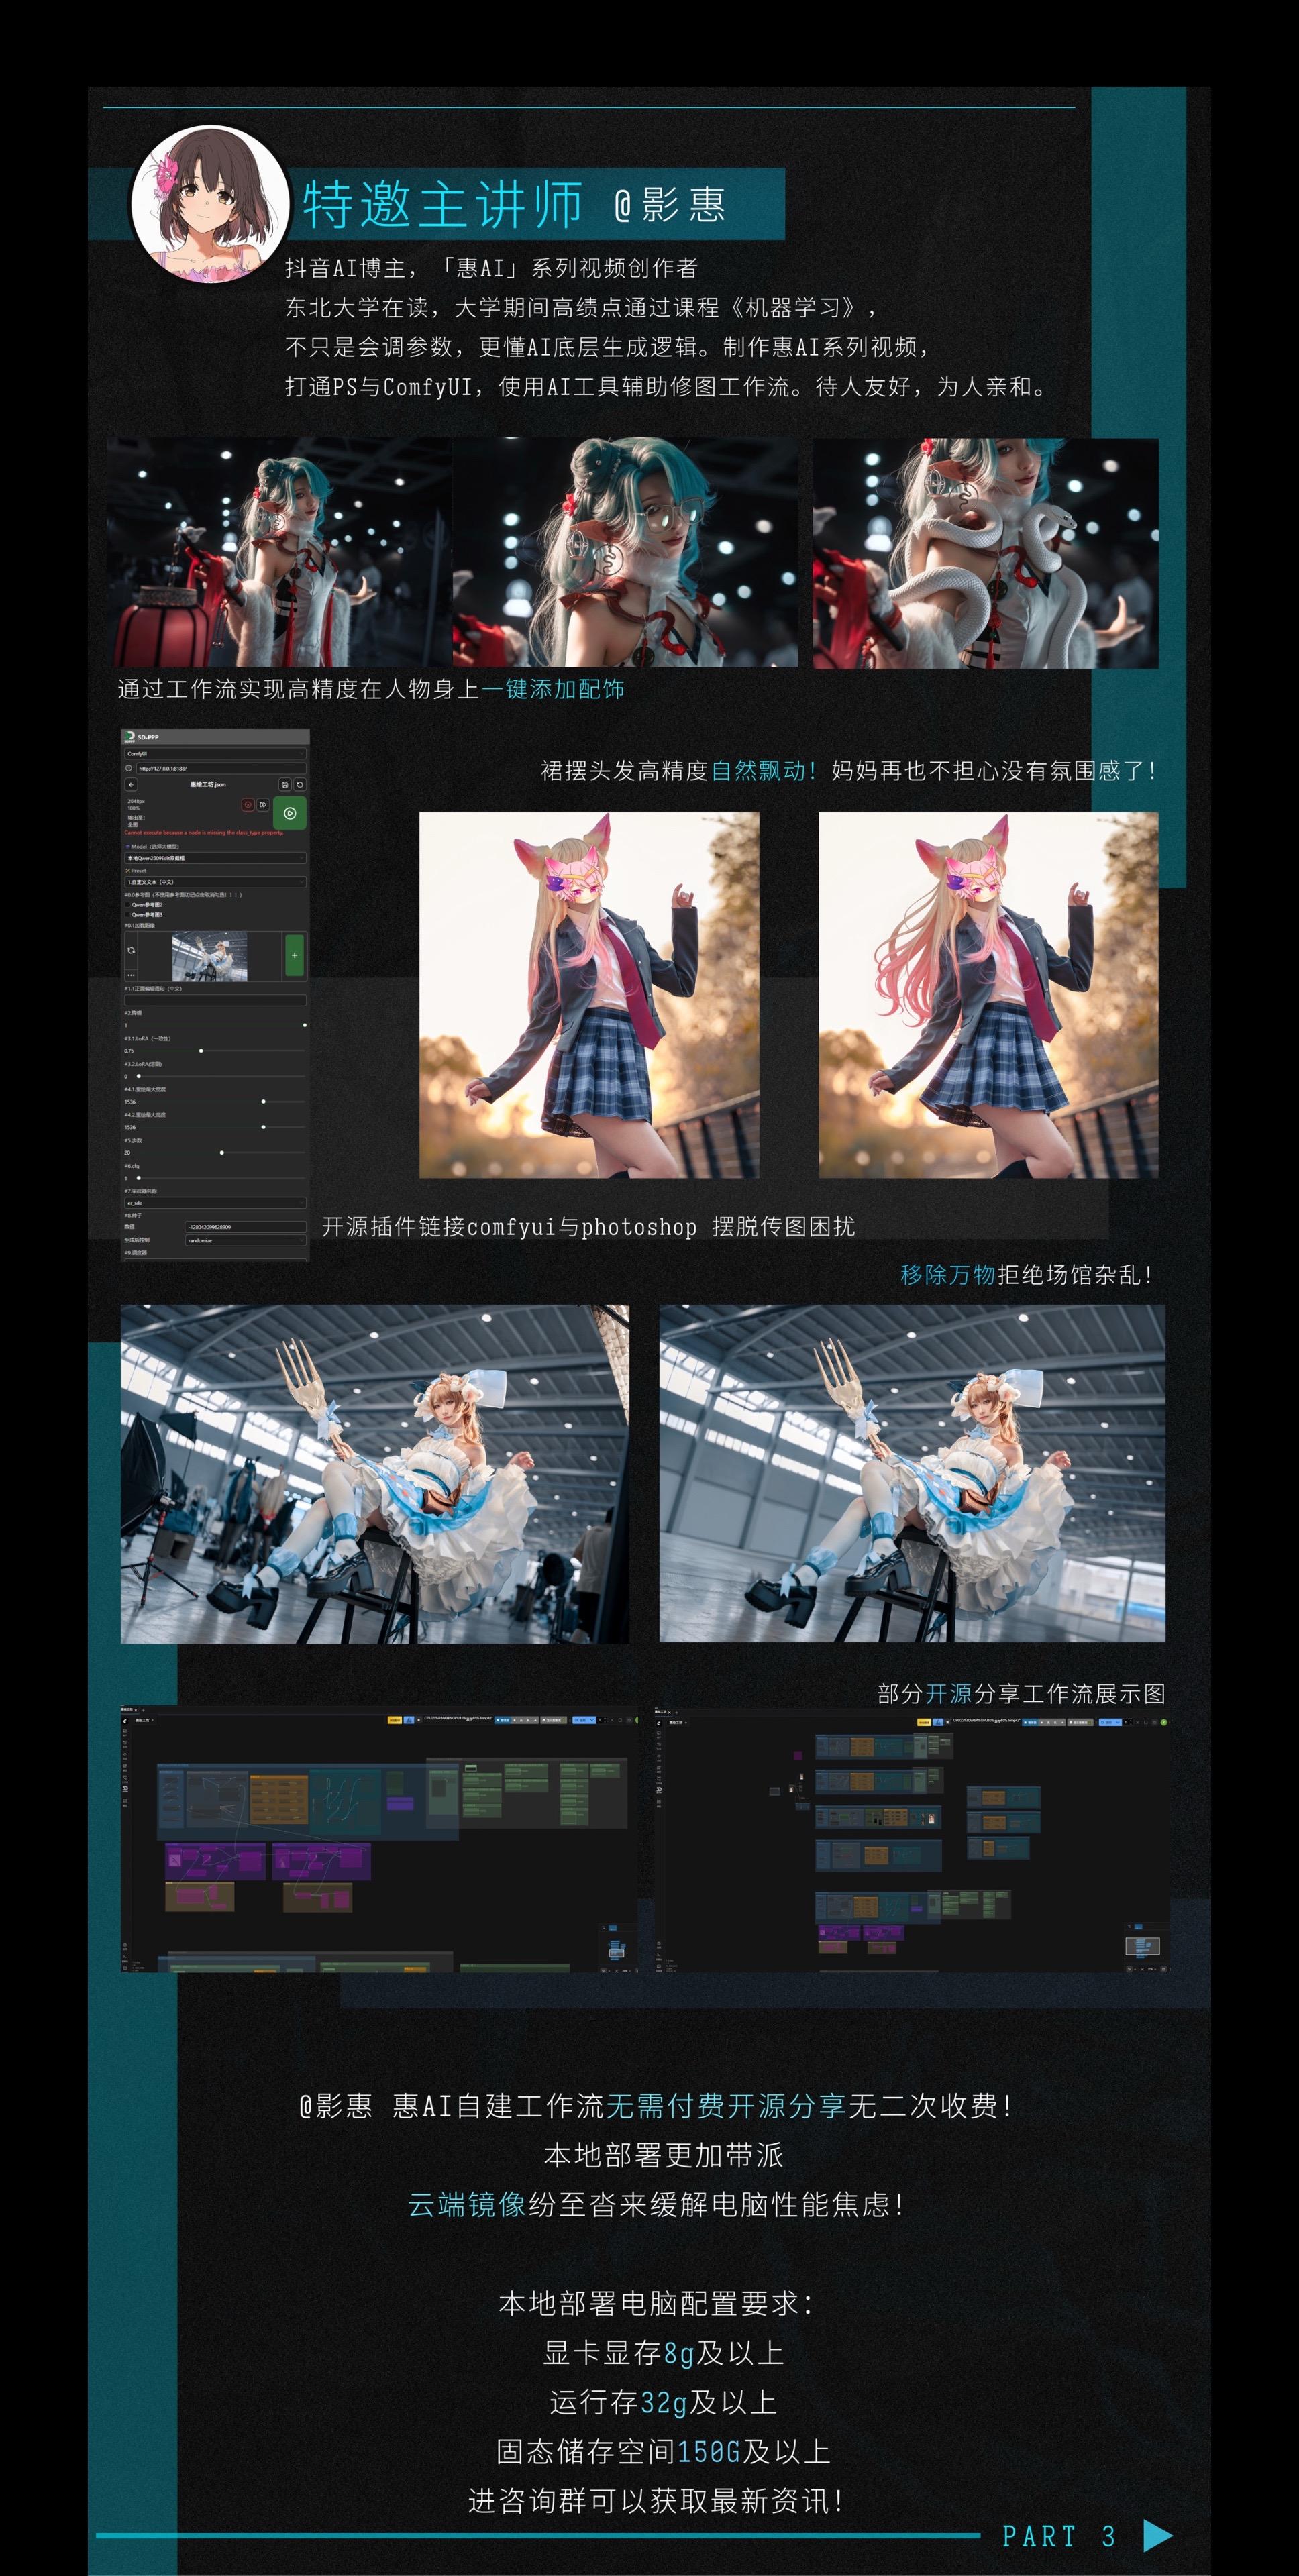The image size is (1299, 2576).
Task: Open the Preset dropdown
Action: click(214, 882)
